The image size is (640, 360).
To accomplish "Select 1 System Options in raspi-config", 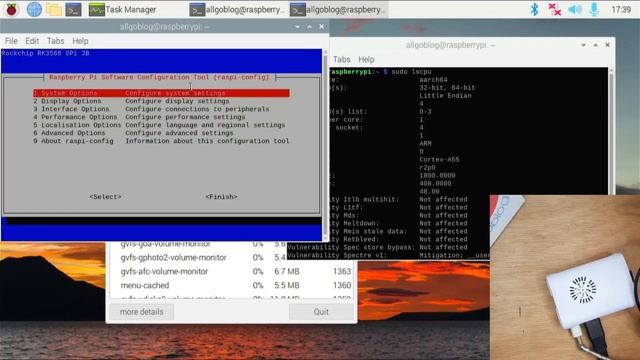I will click(161, 93).
